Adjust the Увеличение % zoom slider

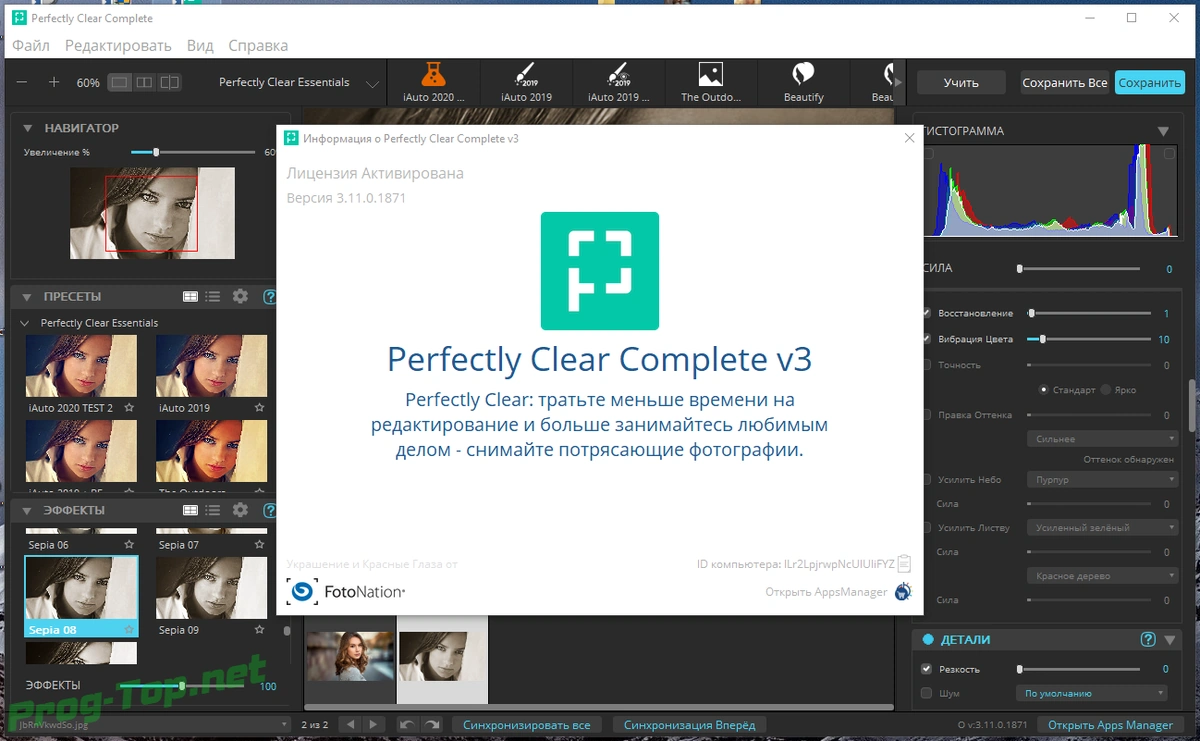pyautogui.click(x=193, y=152)
